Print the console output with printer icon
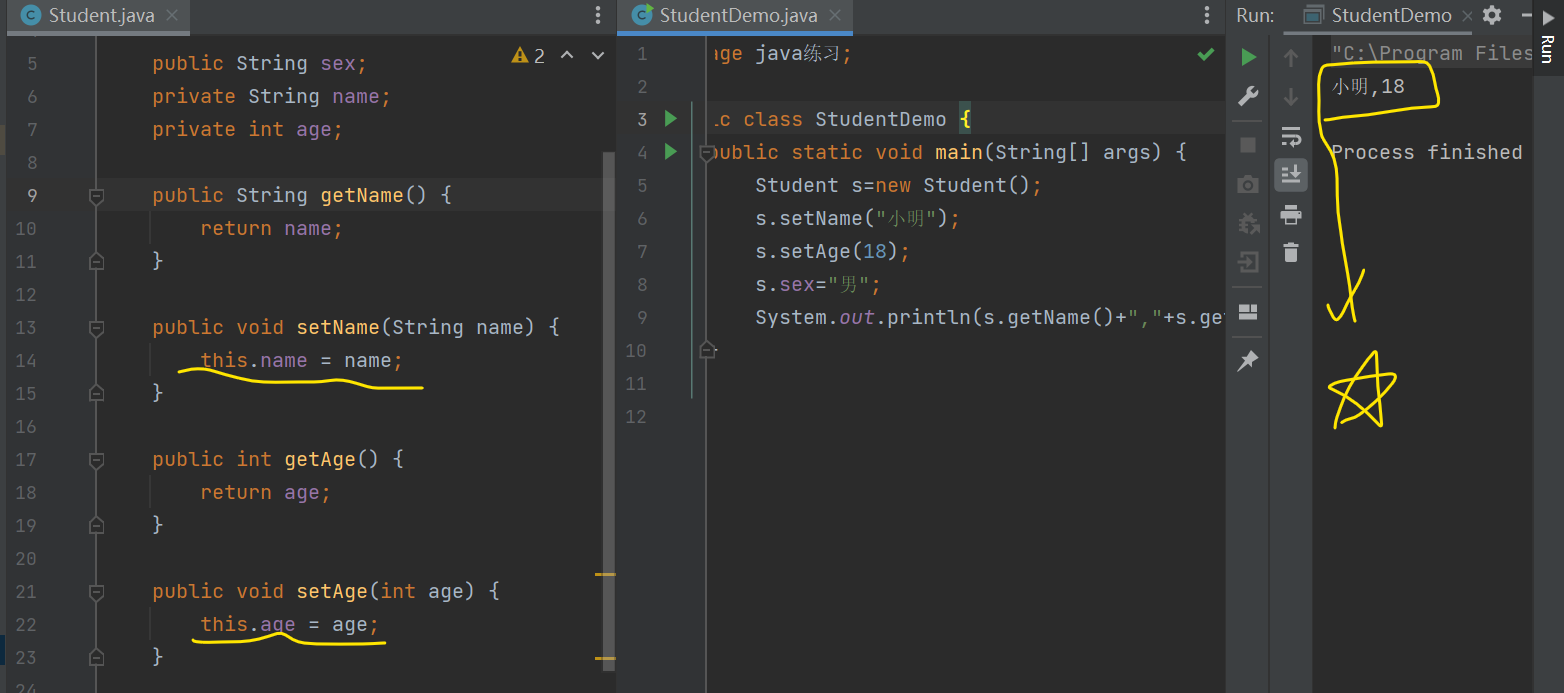 coord(1291,214)
